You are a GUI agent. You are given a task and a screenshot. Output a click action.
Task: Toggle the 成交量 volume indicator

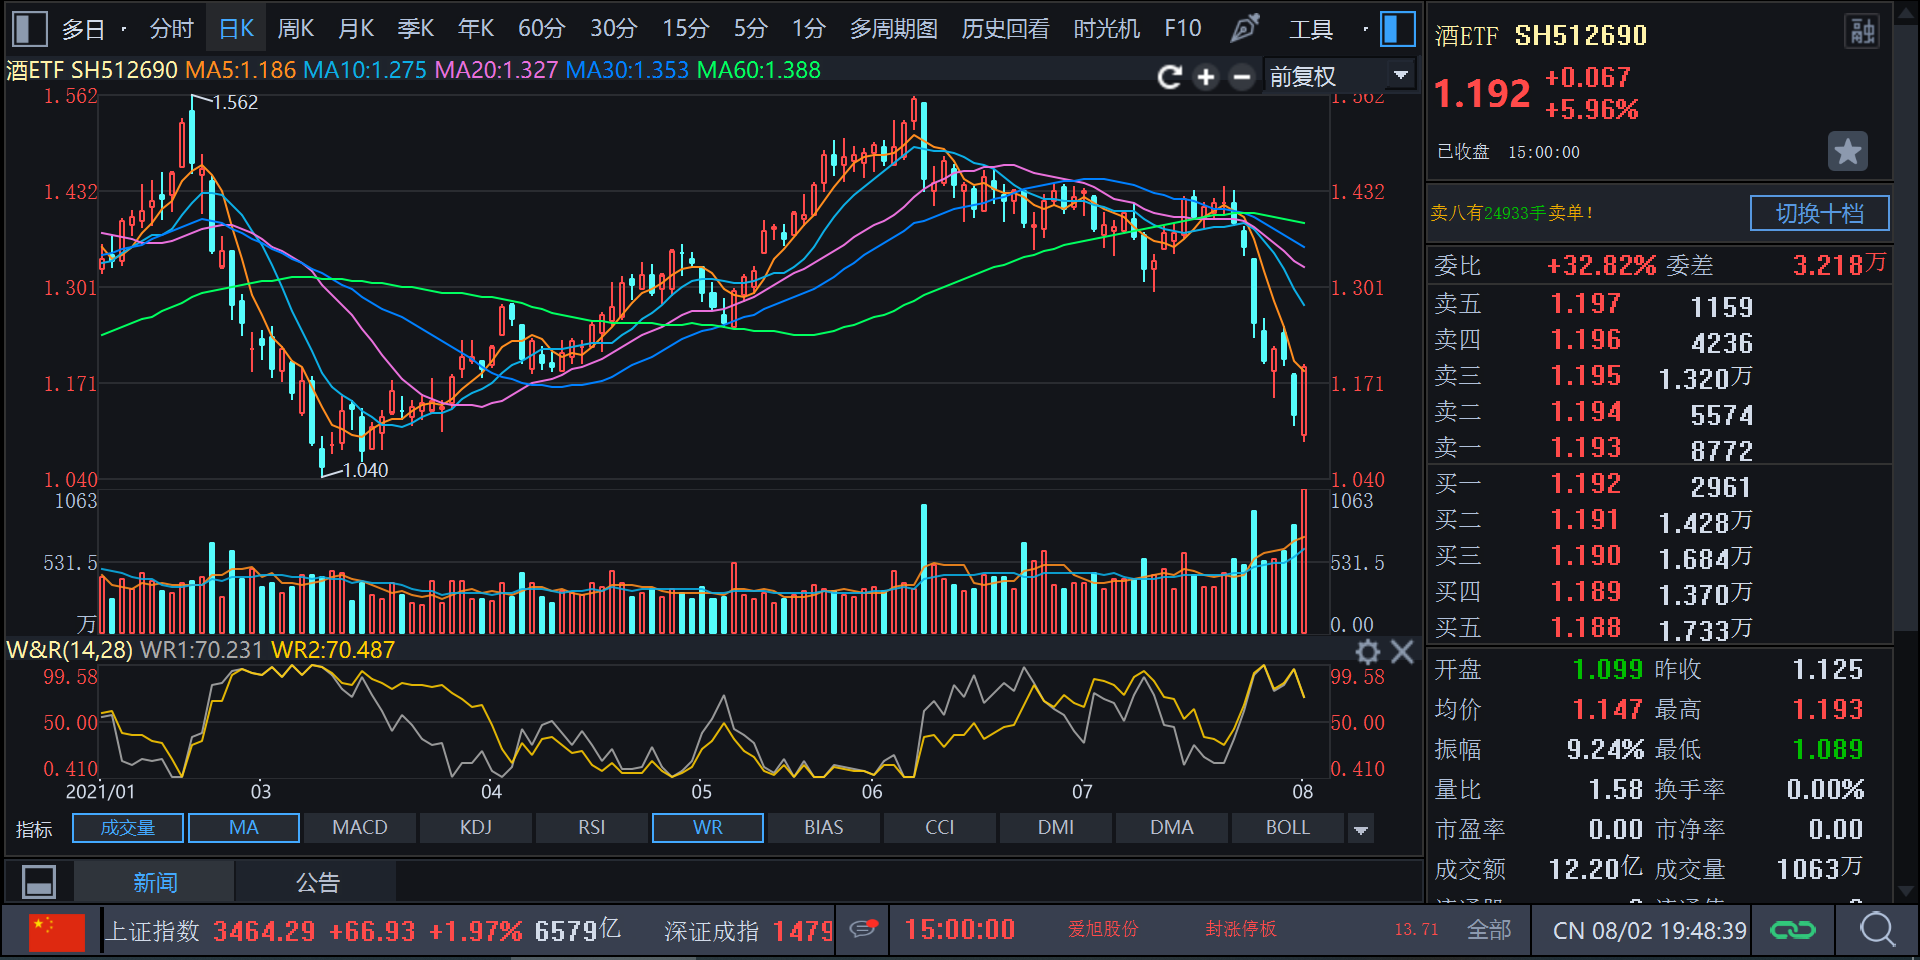128,828
